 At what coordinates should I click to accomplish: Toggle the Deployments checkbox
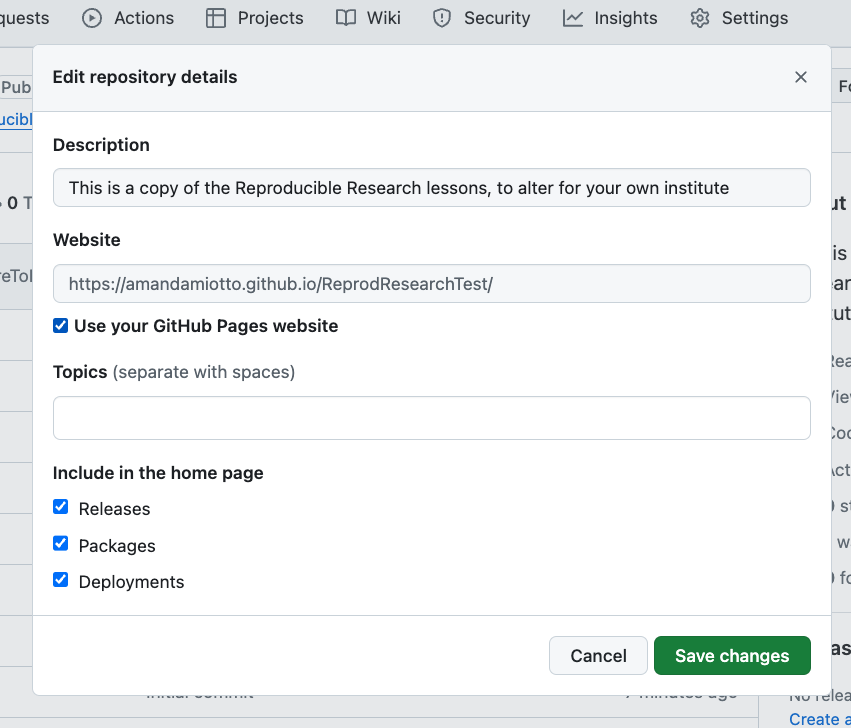tap(61, 580)
